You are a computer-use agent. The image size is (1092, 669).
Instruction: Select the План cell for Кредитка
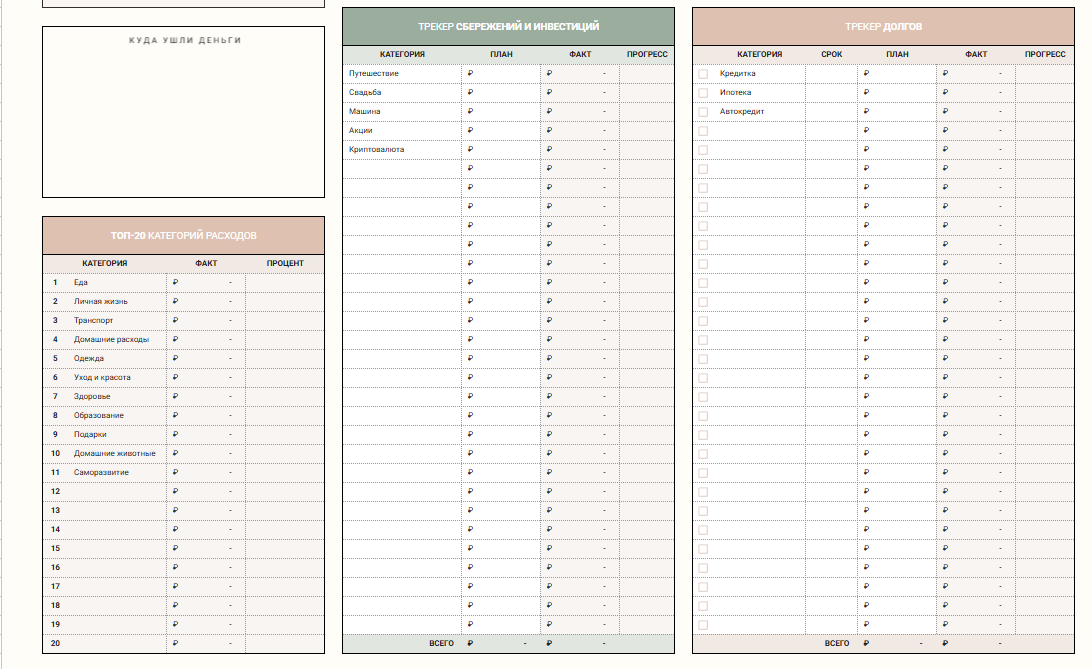point(897,74)
